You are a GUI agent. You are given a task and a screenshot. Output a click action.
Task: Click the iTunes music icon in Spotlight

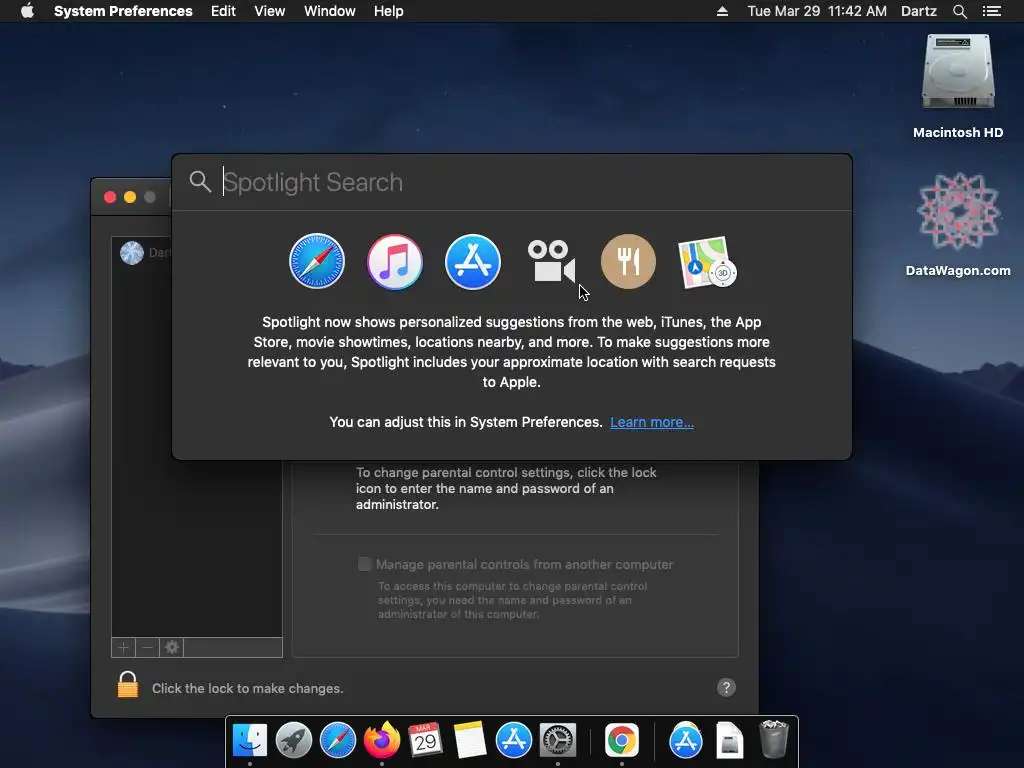tap(394, 261)
